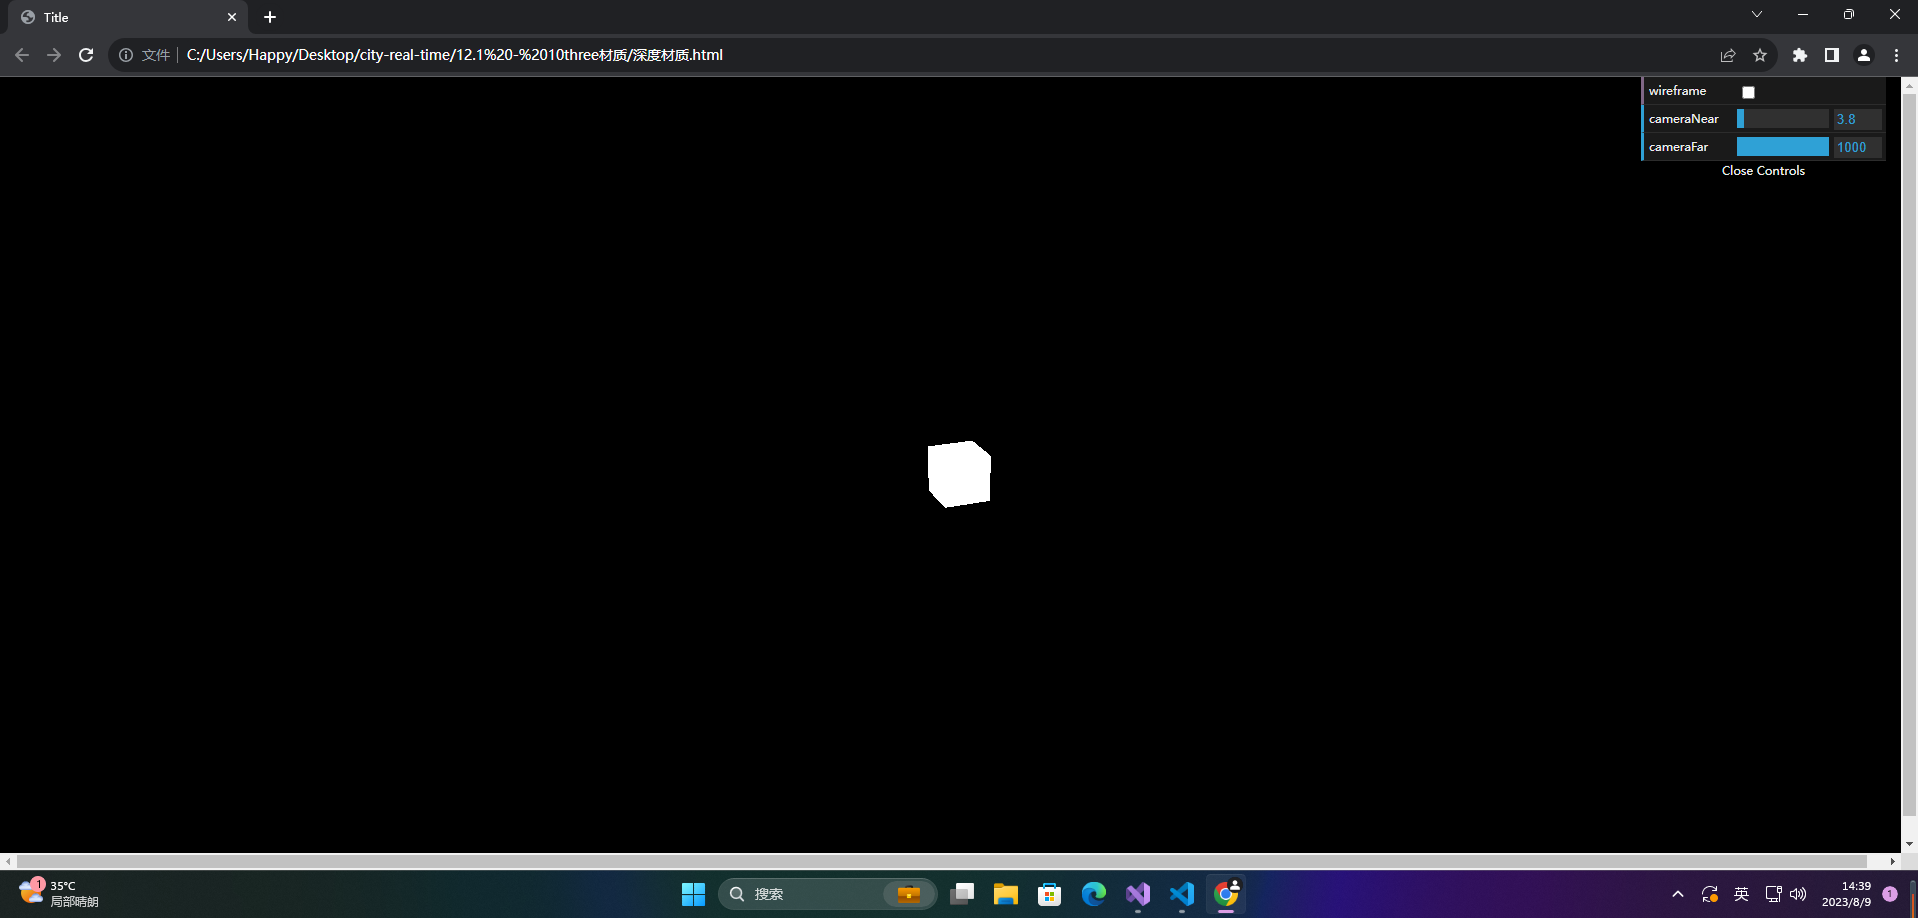This screenshot has width=1918, height=918.
Task: Toggle the wireframe checkbox
Action: [x=1748, y=92]
